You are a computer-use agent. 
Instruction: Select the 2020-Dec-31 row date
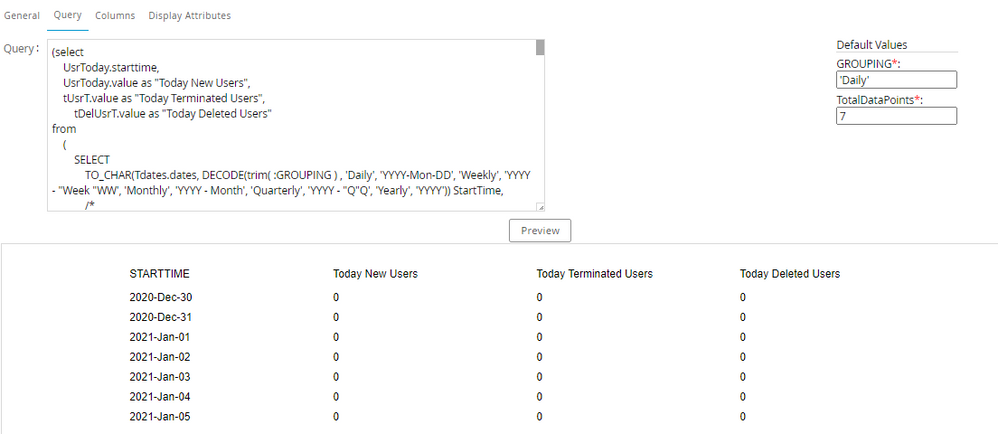pyautogui.click(x=160, y=317)
